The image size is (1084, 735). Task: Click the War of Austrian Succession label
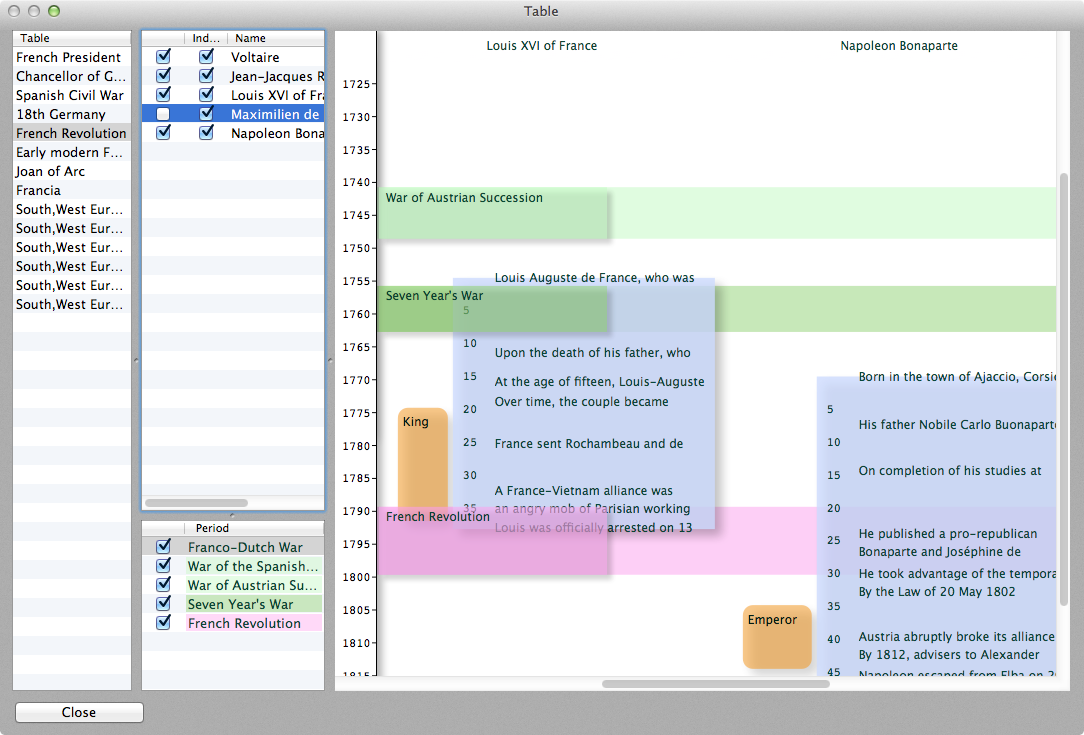[464, 198]
